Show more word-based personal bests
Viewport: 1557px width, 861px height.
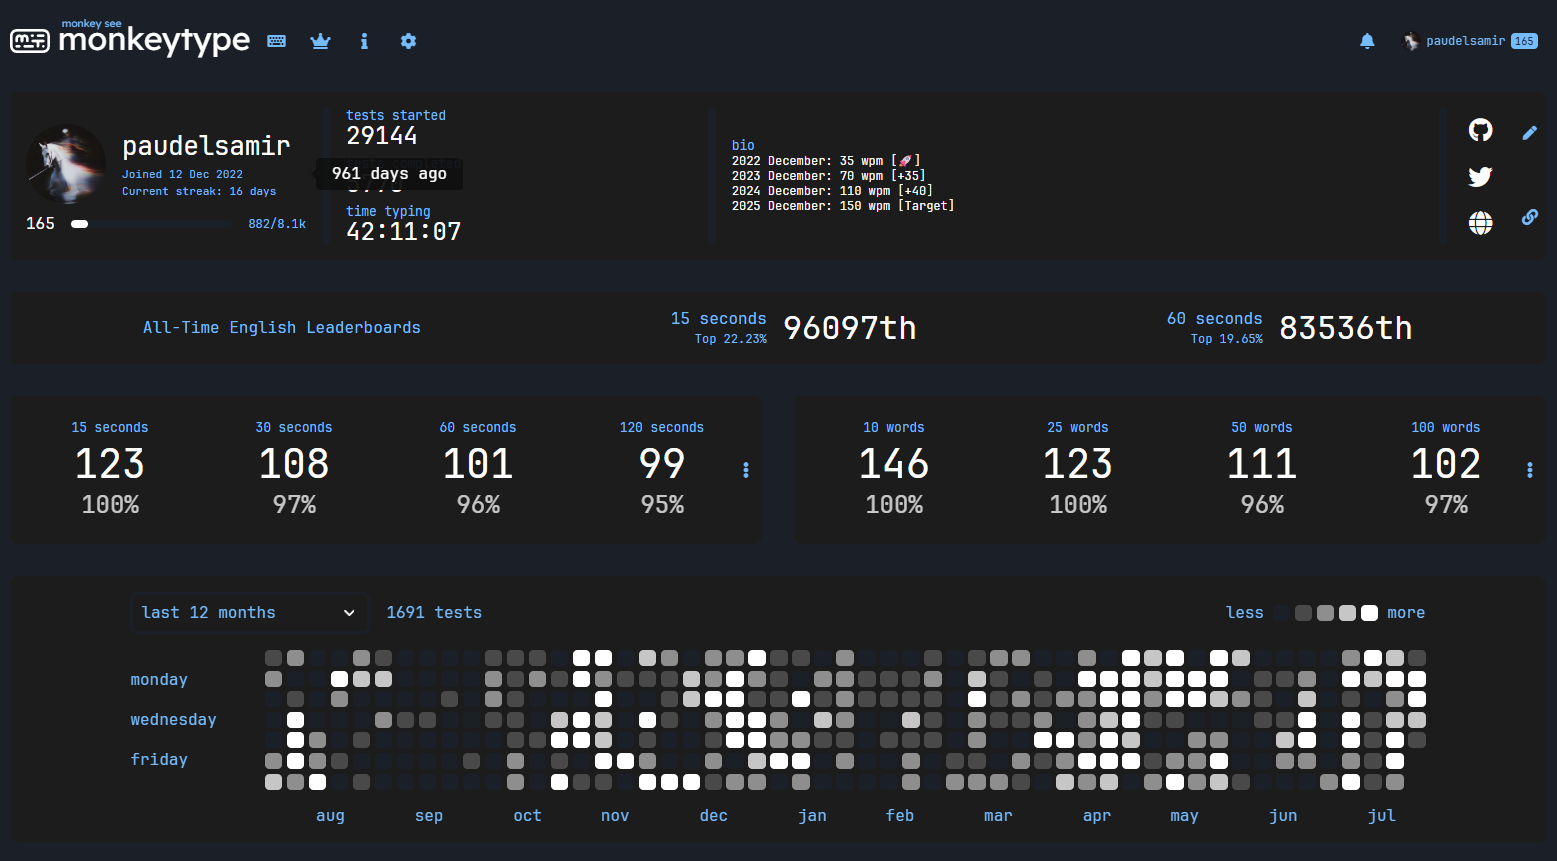point(1529,470)
